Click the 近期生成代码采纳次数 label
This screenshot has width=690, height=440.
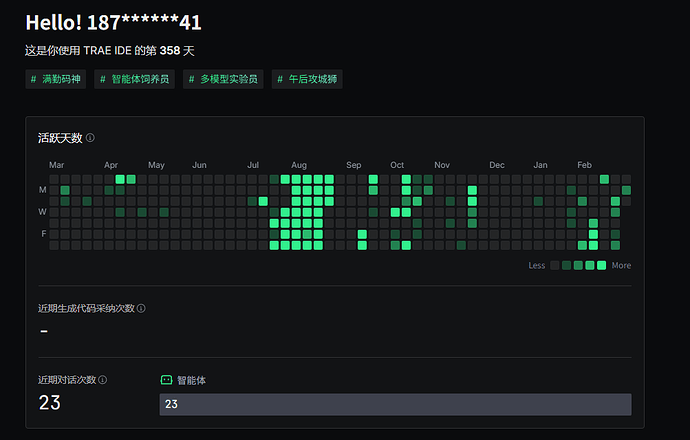coord(86,308)
